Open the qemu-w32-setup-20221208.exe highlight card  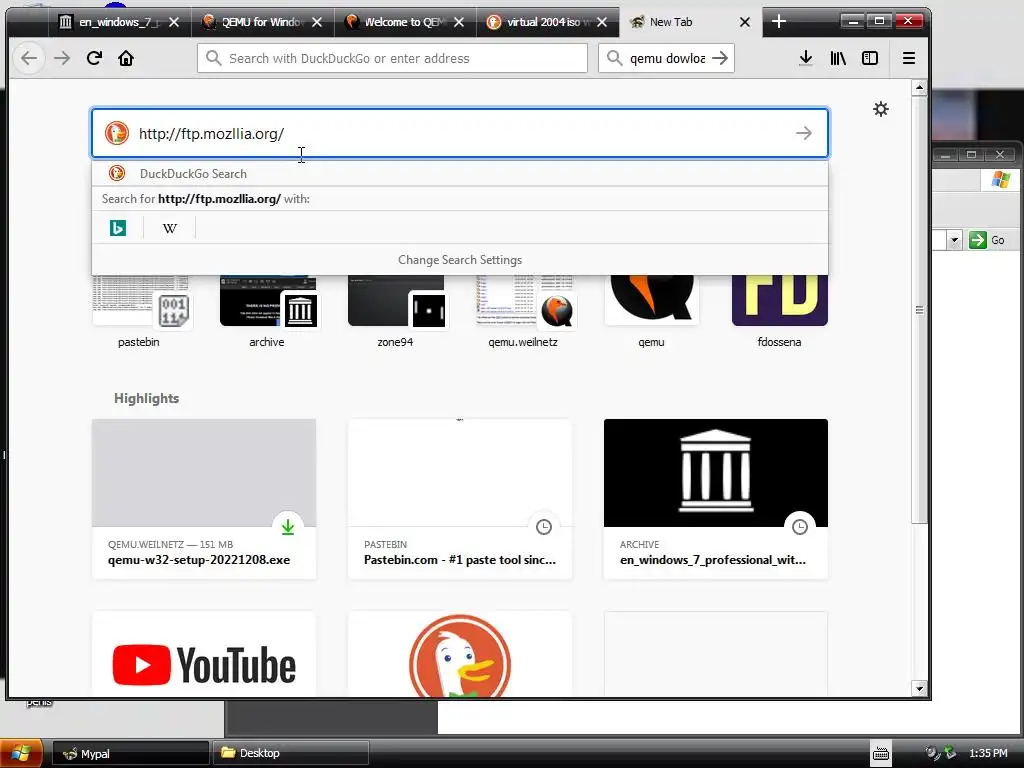click(x=204, y=499)
